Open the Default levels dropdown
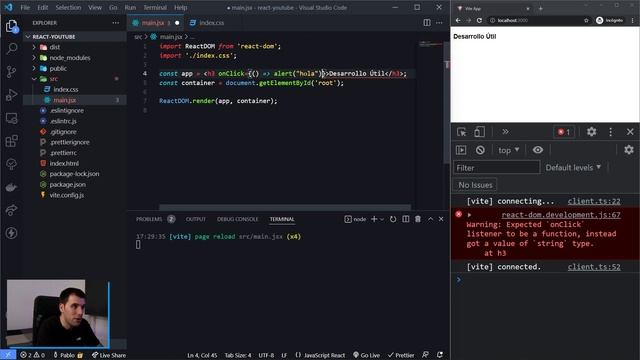The height and width of the screenshot is (360, 640). click(573, 168)
